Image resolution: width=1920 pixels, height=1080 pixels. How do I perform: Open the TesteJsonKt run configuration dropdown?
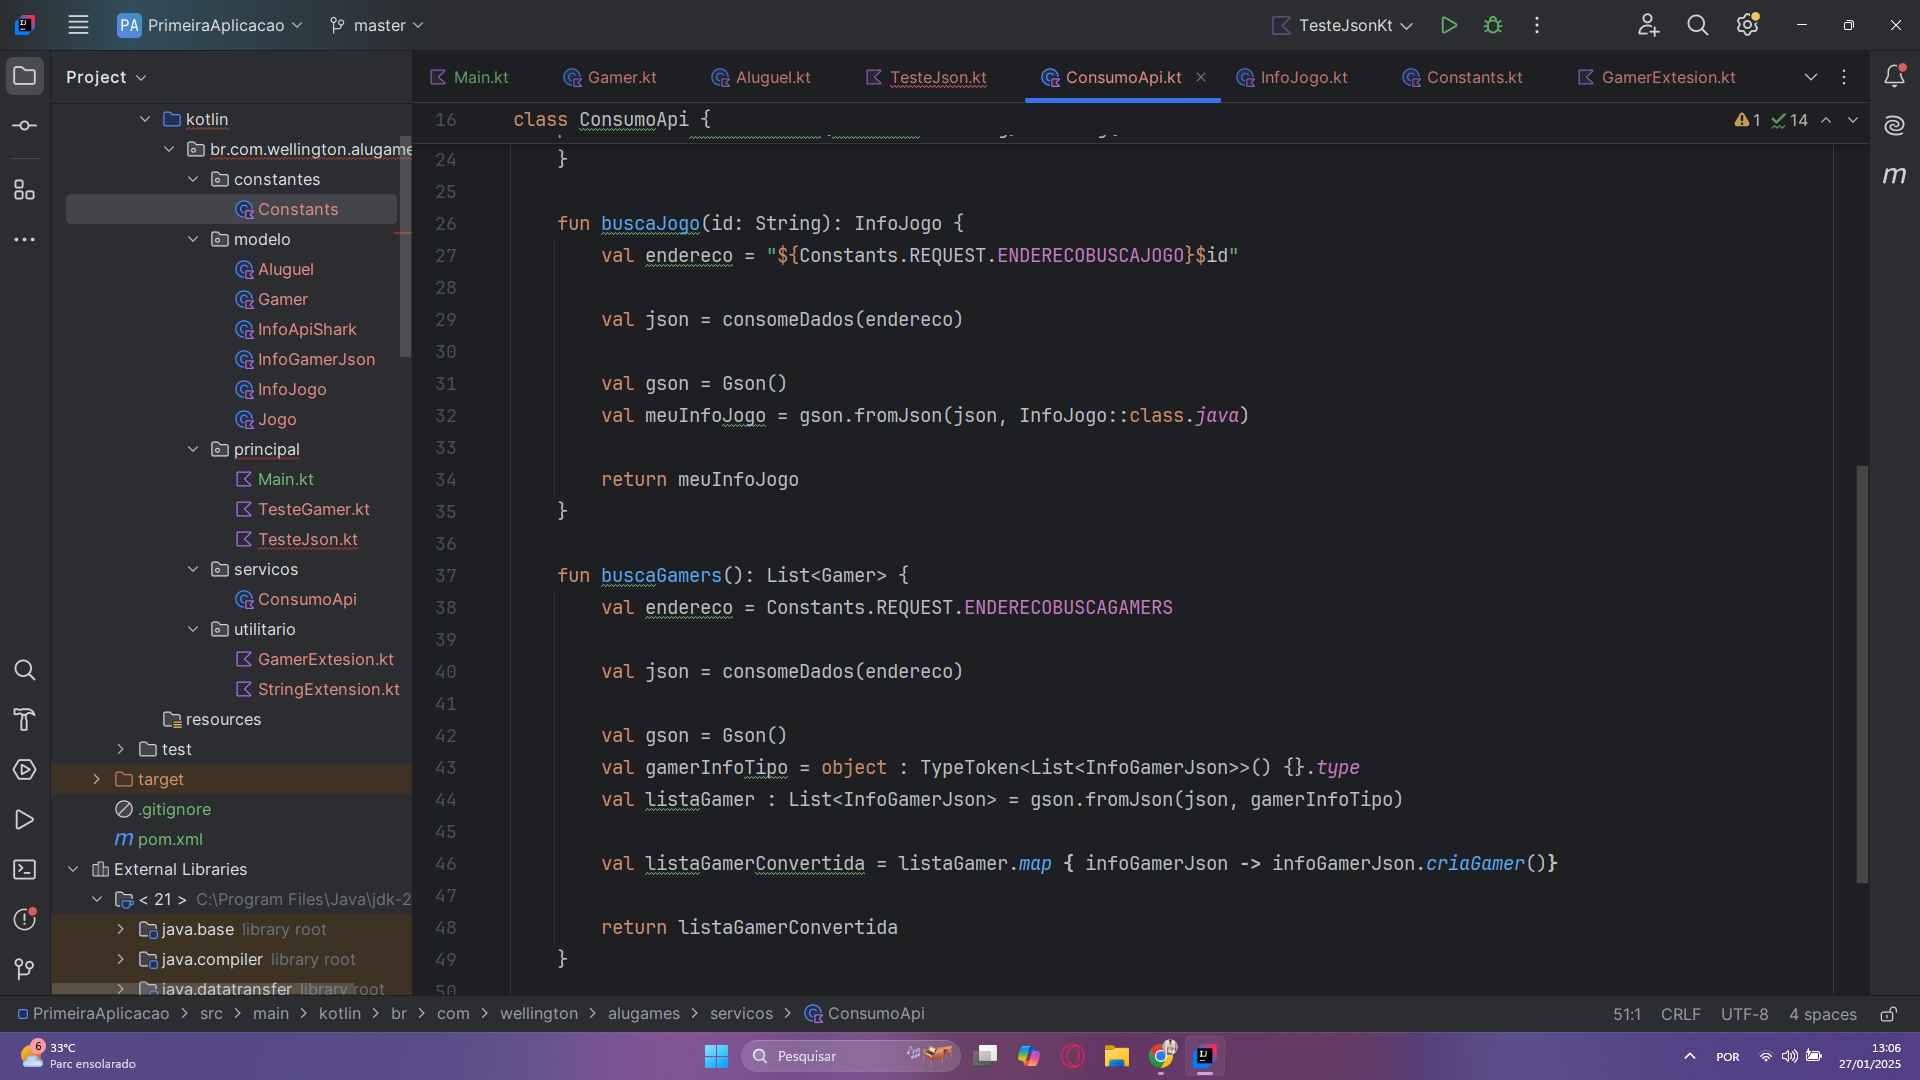1342,25
